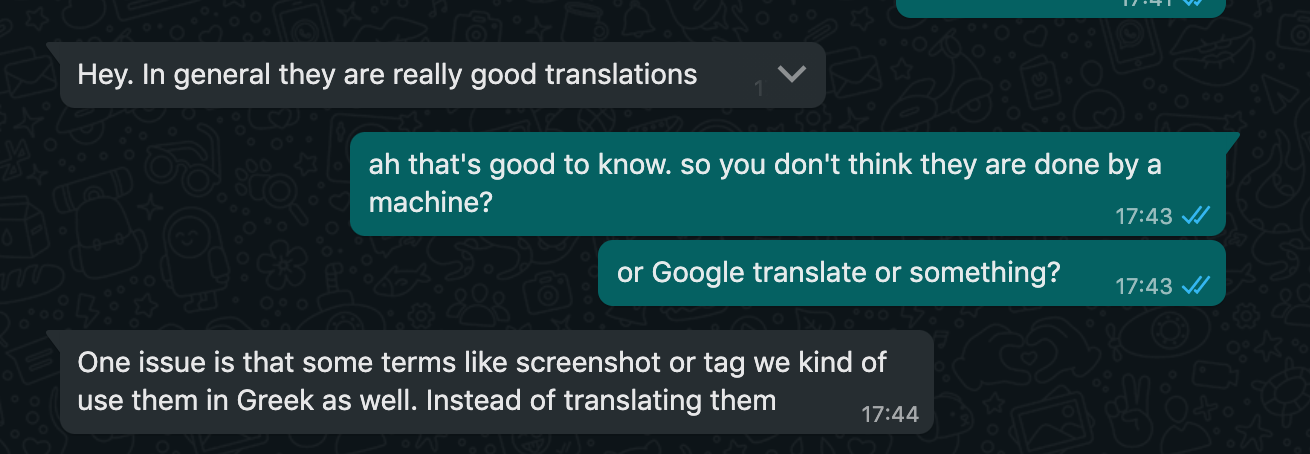1310x454 pixels.
Task: Open the message options chevron on the 'Hey. In general' message
Action: pyautogui.click(x=791, y=75)
